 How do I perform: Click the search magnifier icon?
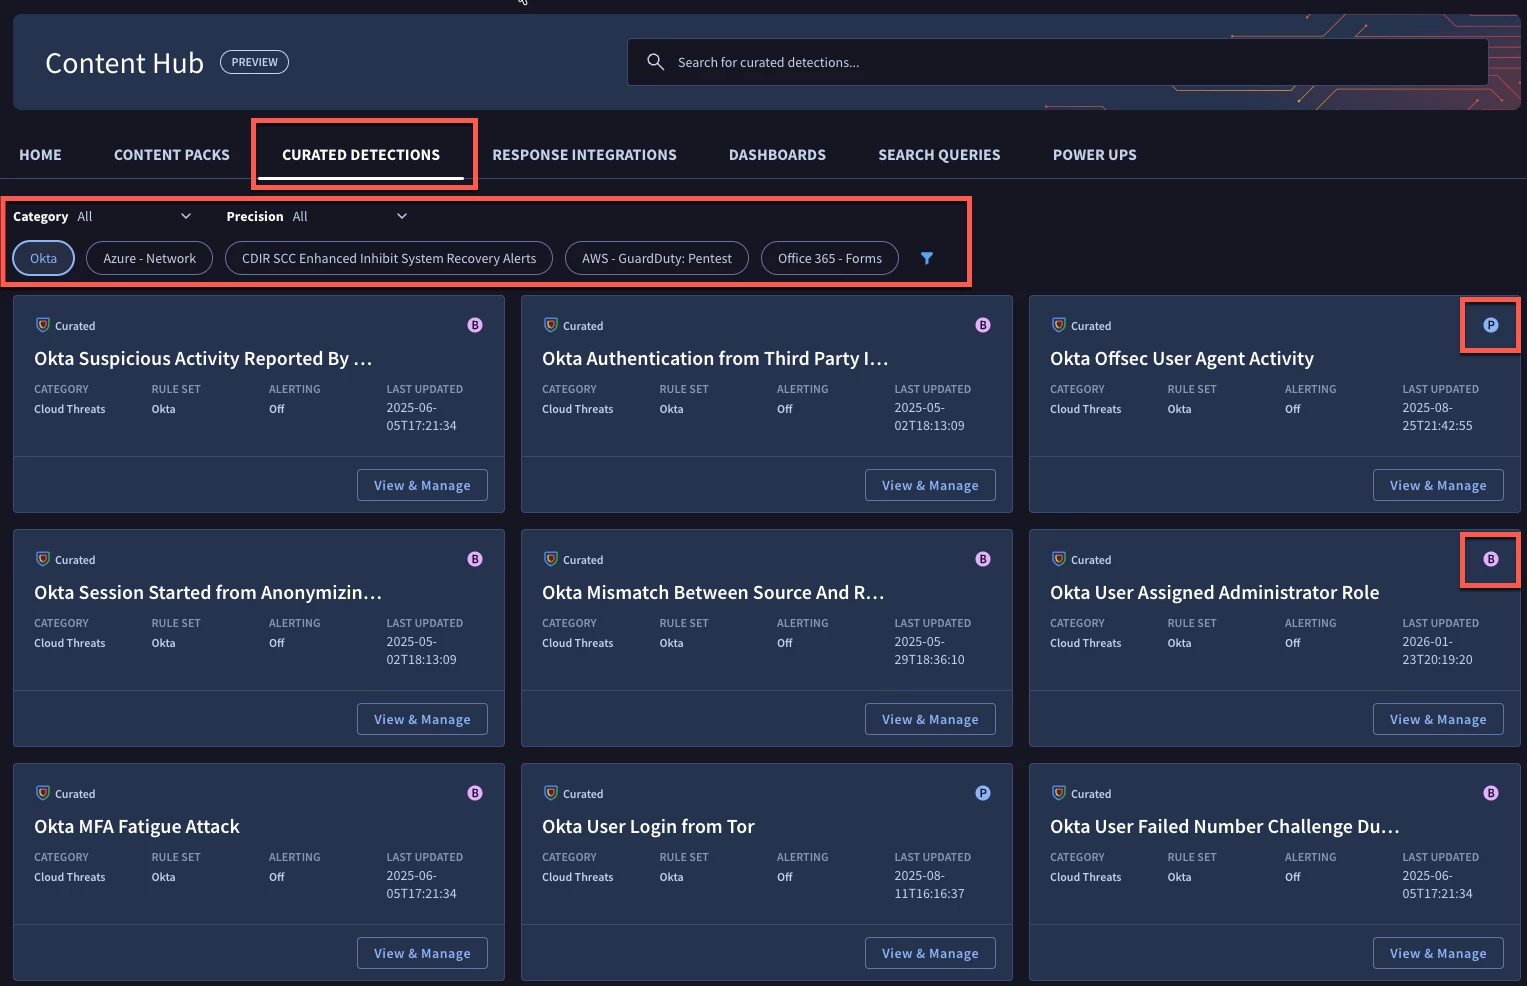click(655, 62)
